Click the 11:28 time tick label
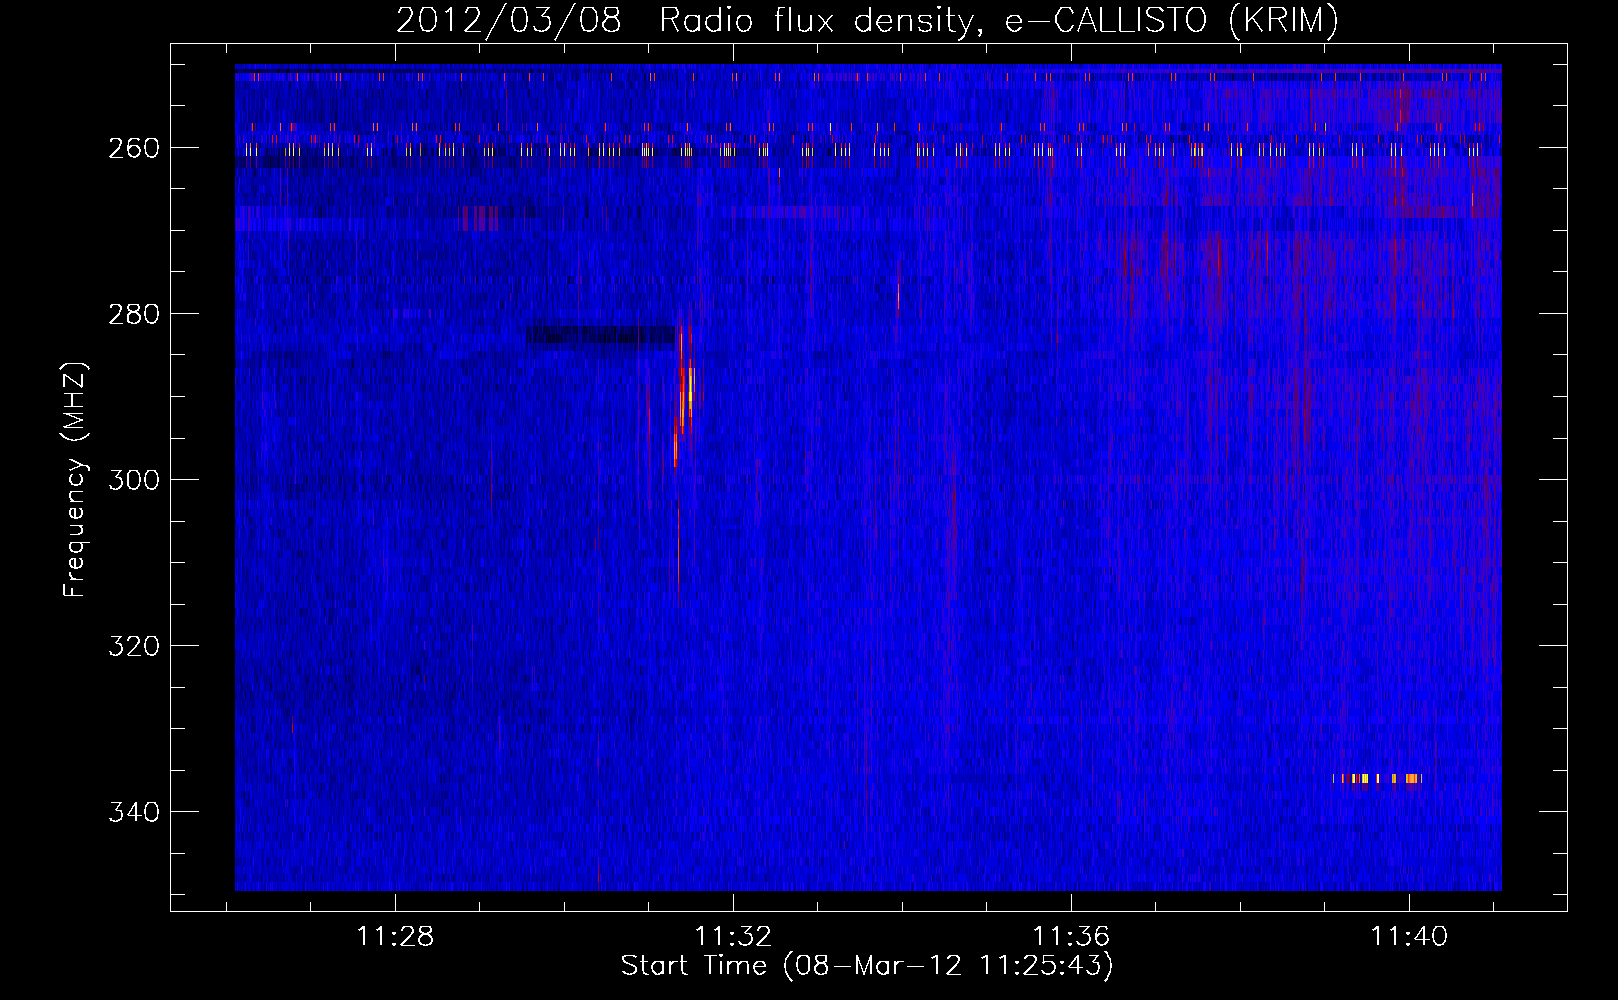1618x1000 pixels. coord(395,937)
